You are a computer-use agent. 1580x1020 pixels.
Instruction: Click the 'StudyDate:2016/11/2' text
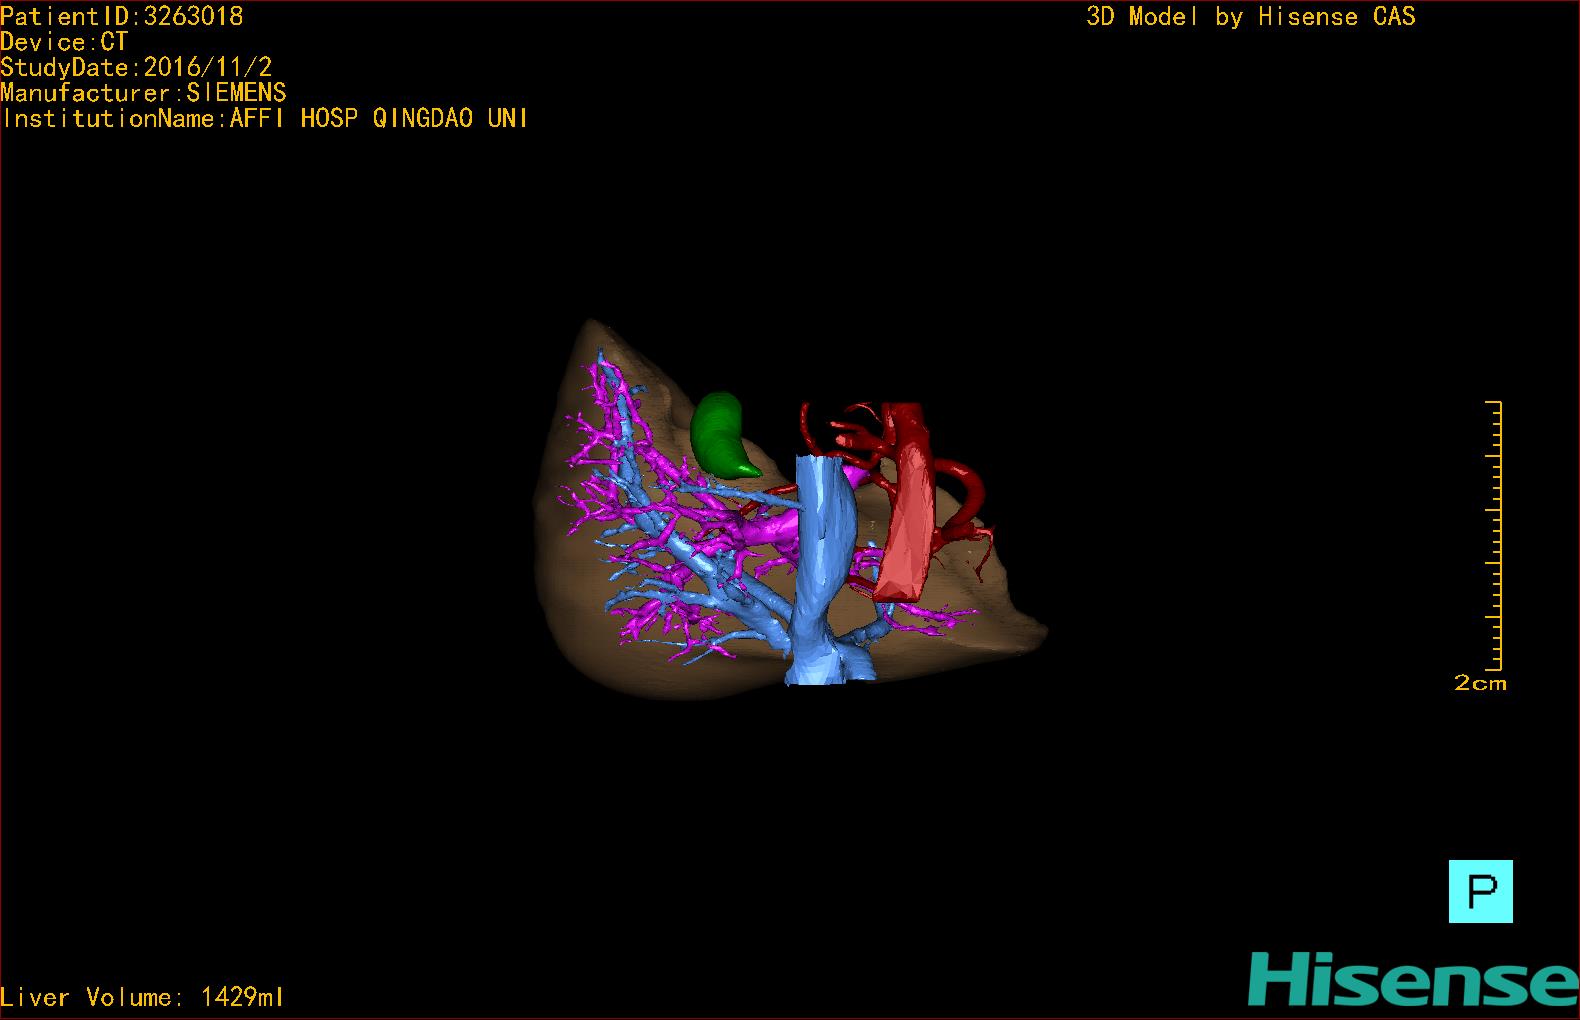pos(136,67)
